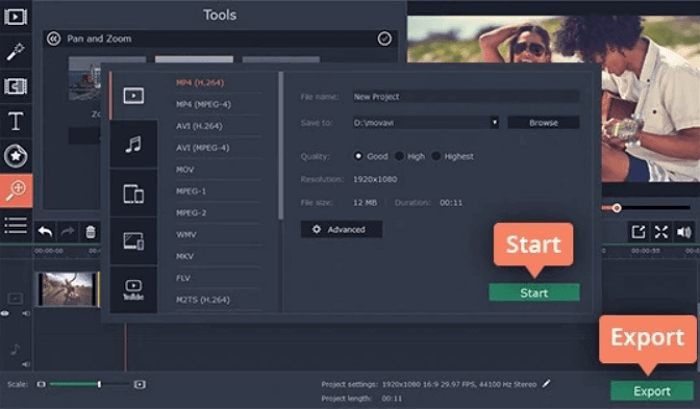This screenshot has width=700, height=409.
Task: Choose High quality option
Action: click(399, 156)
